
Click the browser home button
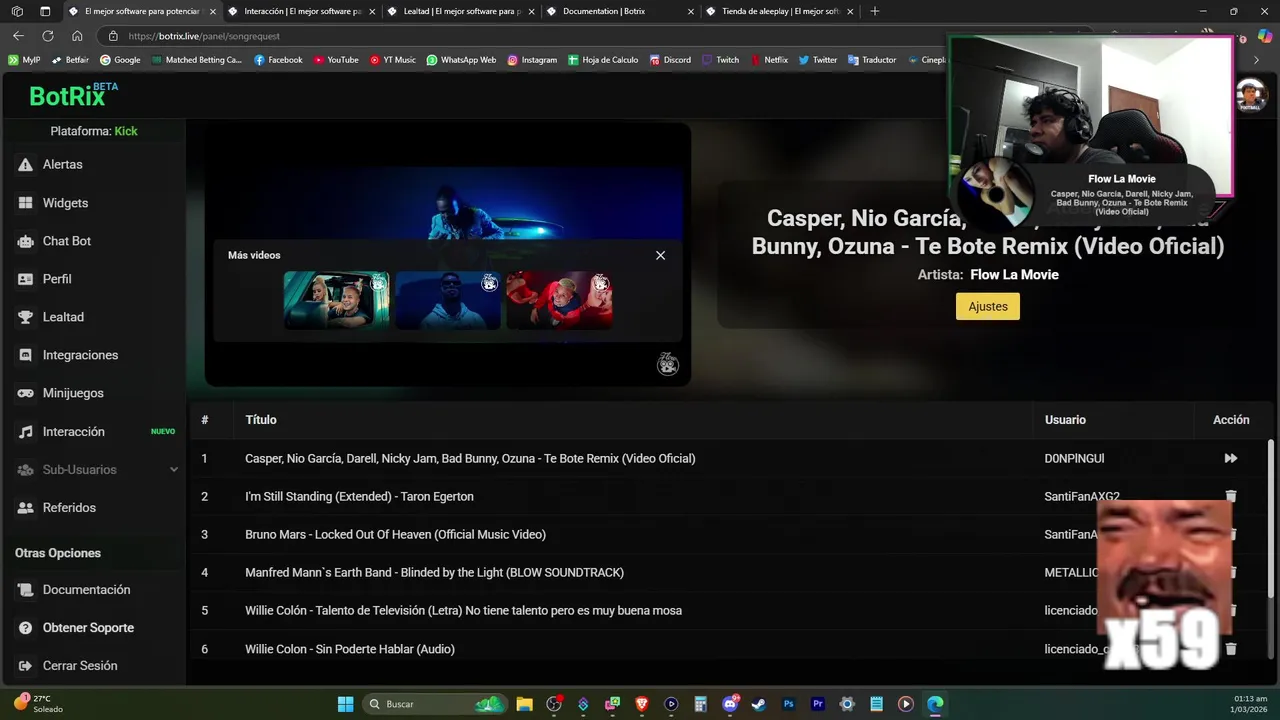[x=77, y=35]
